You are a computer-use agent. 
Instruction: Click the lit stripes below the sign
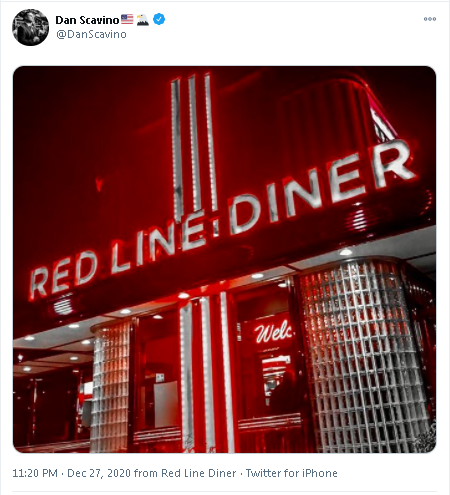pyautogui.click(x=207, y=372)
